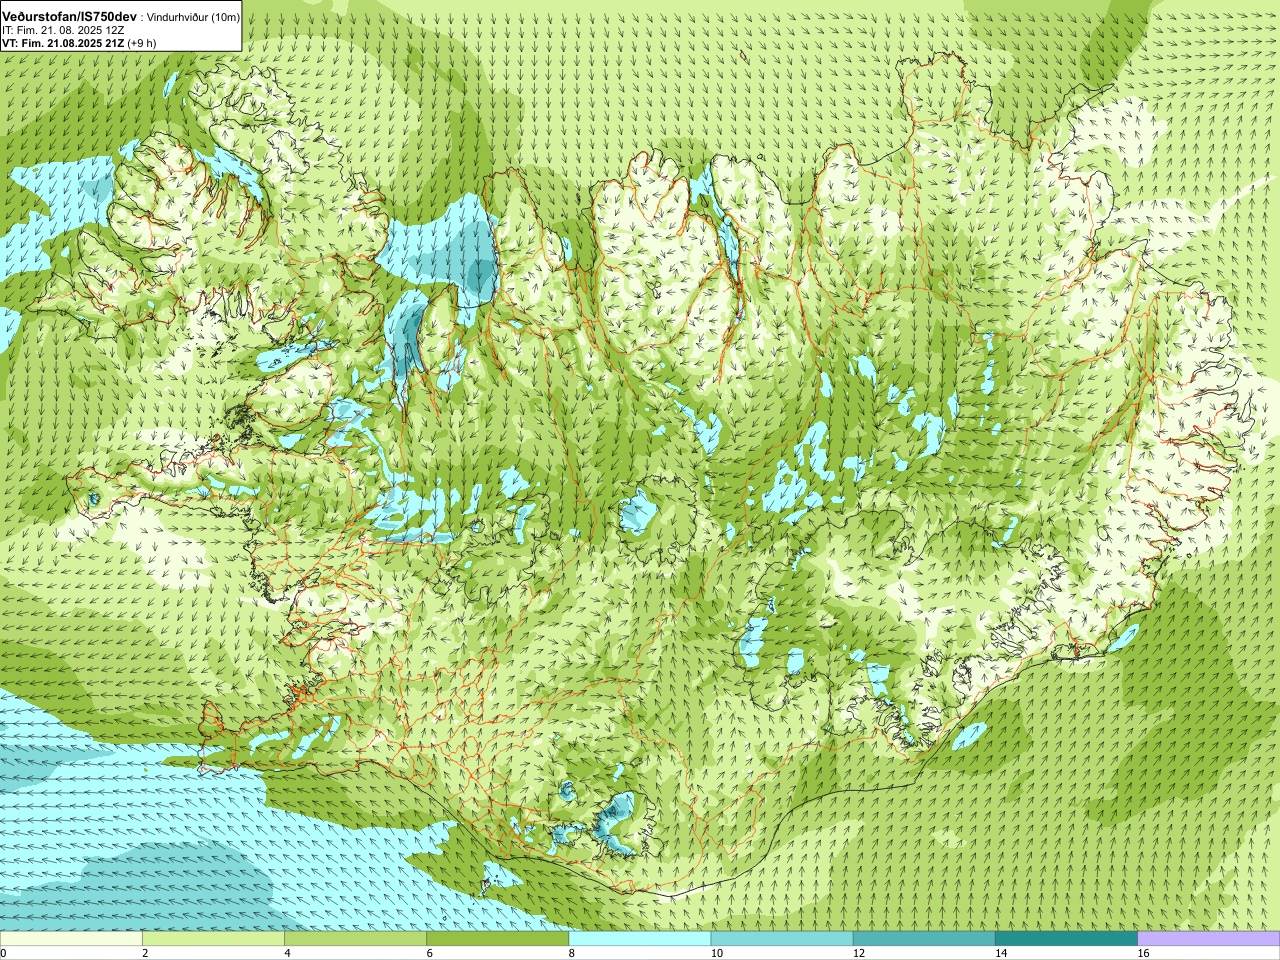
Task: Click the legend value label '2'
Action: [x=145, y=953]
